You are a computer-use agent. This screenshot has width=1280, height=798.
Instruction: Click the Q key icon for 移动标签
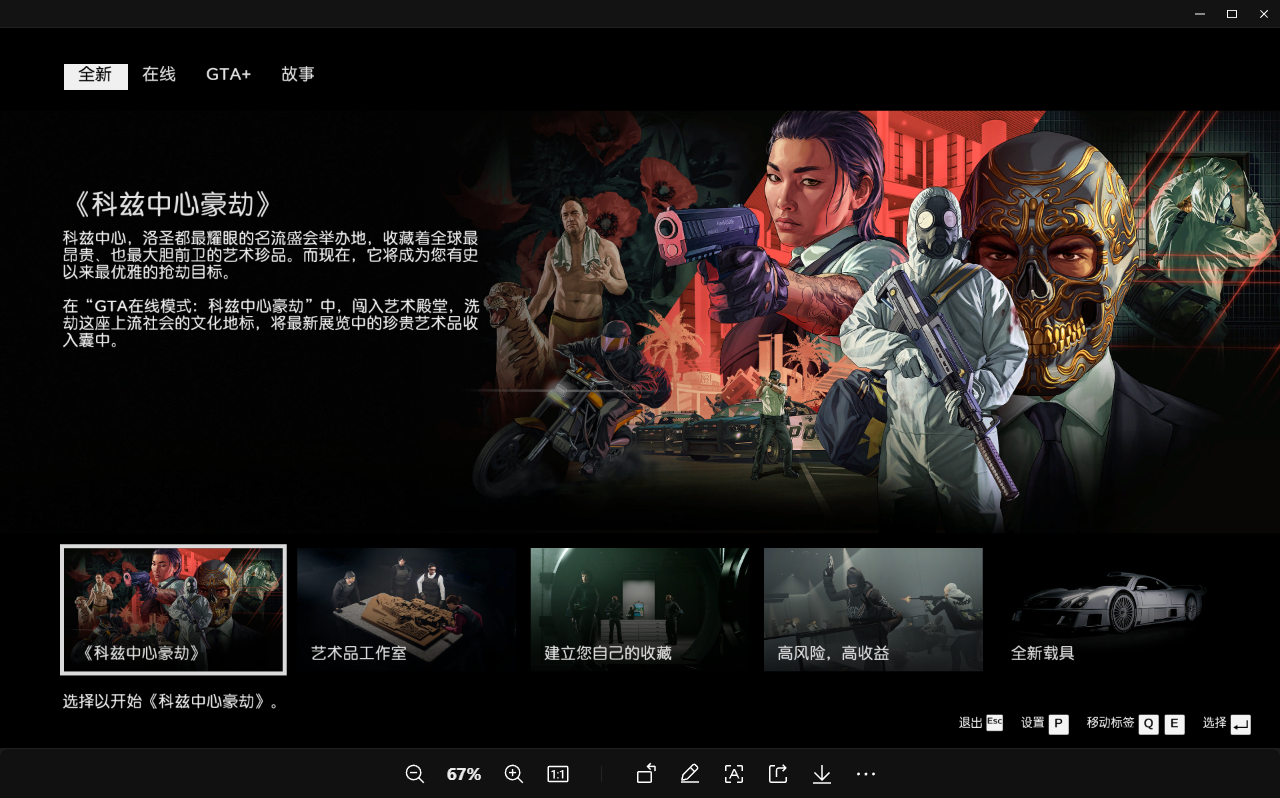tap(1148, 724)
